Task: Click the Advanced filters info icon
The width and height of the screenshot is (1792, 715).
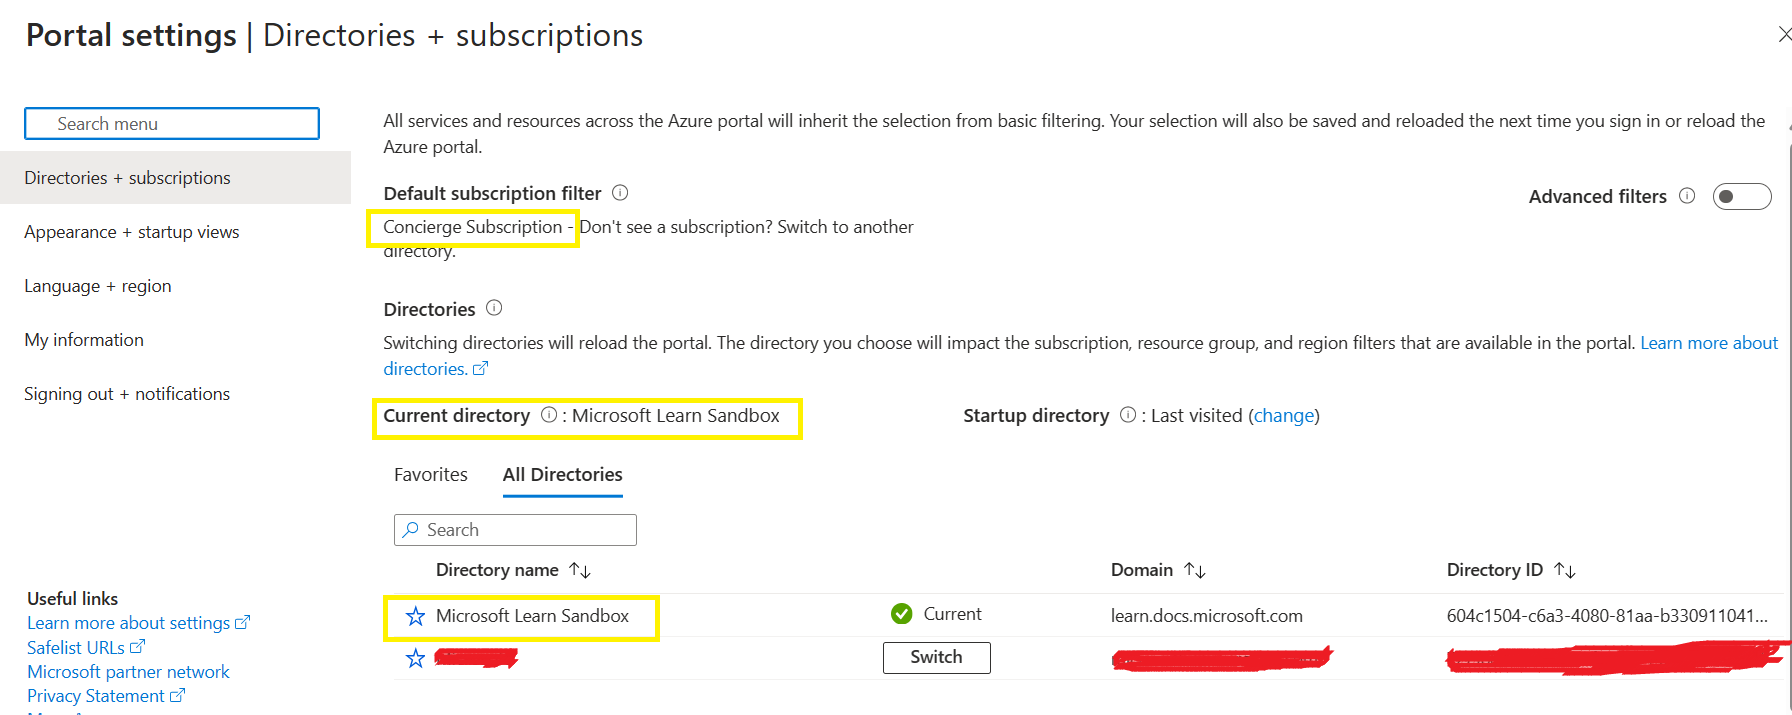Action: point(1687,196)
